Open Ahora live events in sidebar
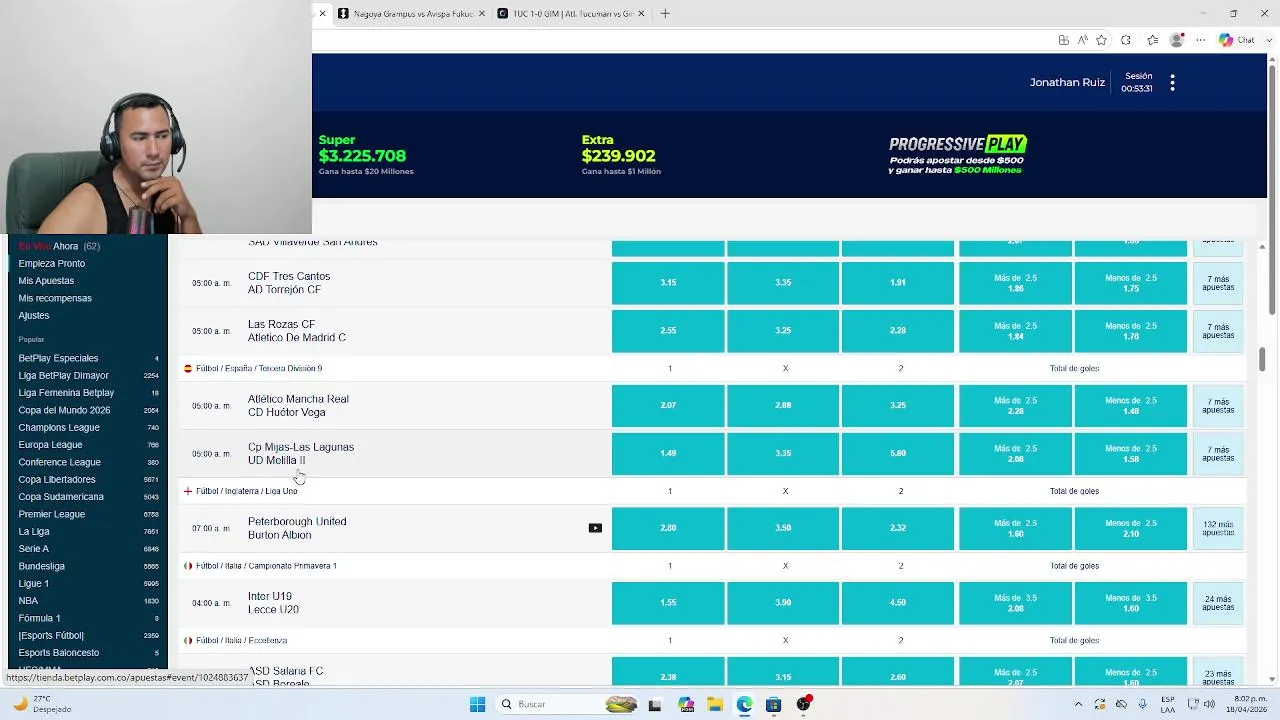Viewport: 1280px width, 720px height. (x=59, y=246)
